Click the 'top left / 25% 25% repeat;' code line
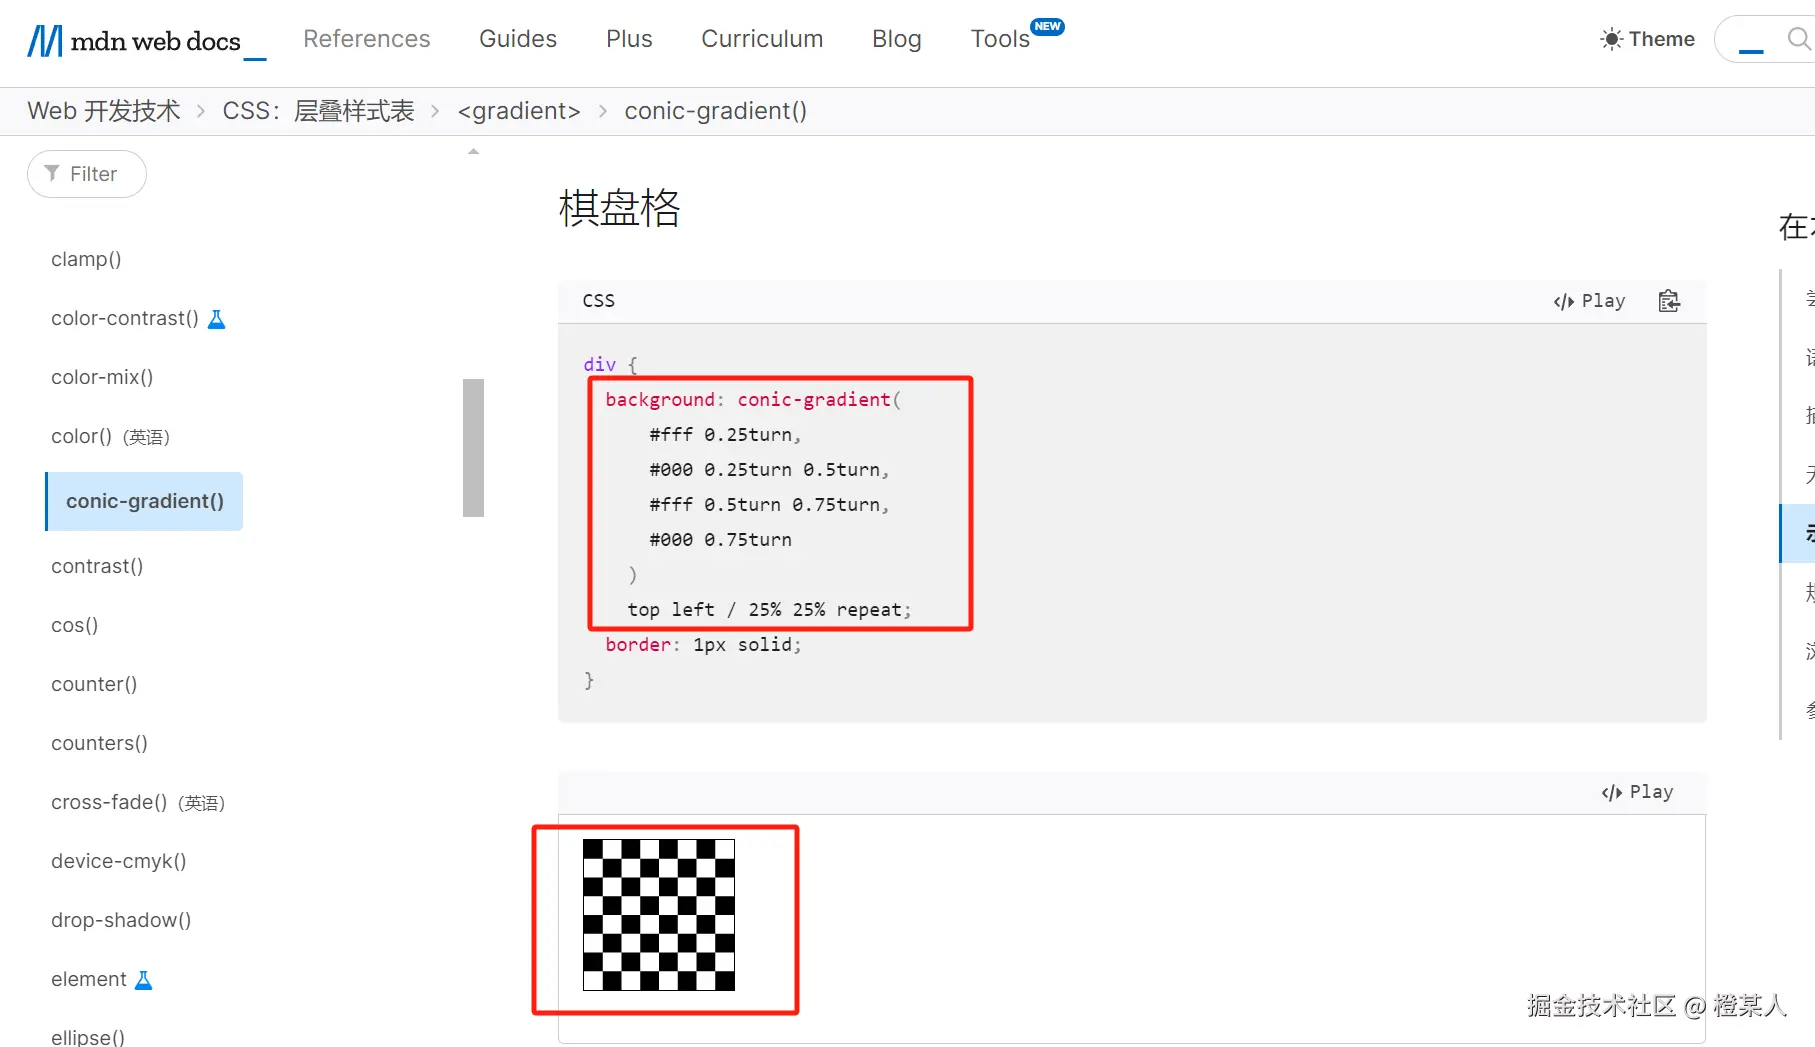Image resolution: width=1815 pixels, height=1047 pixels. [x=769, y=610]
